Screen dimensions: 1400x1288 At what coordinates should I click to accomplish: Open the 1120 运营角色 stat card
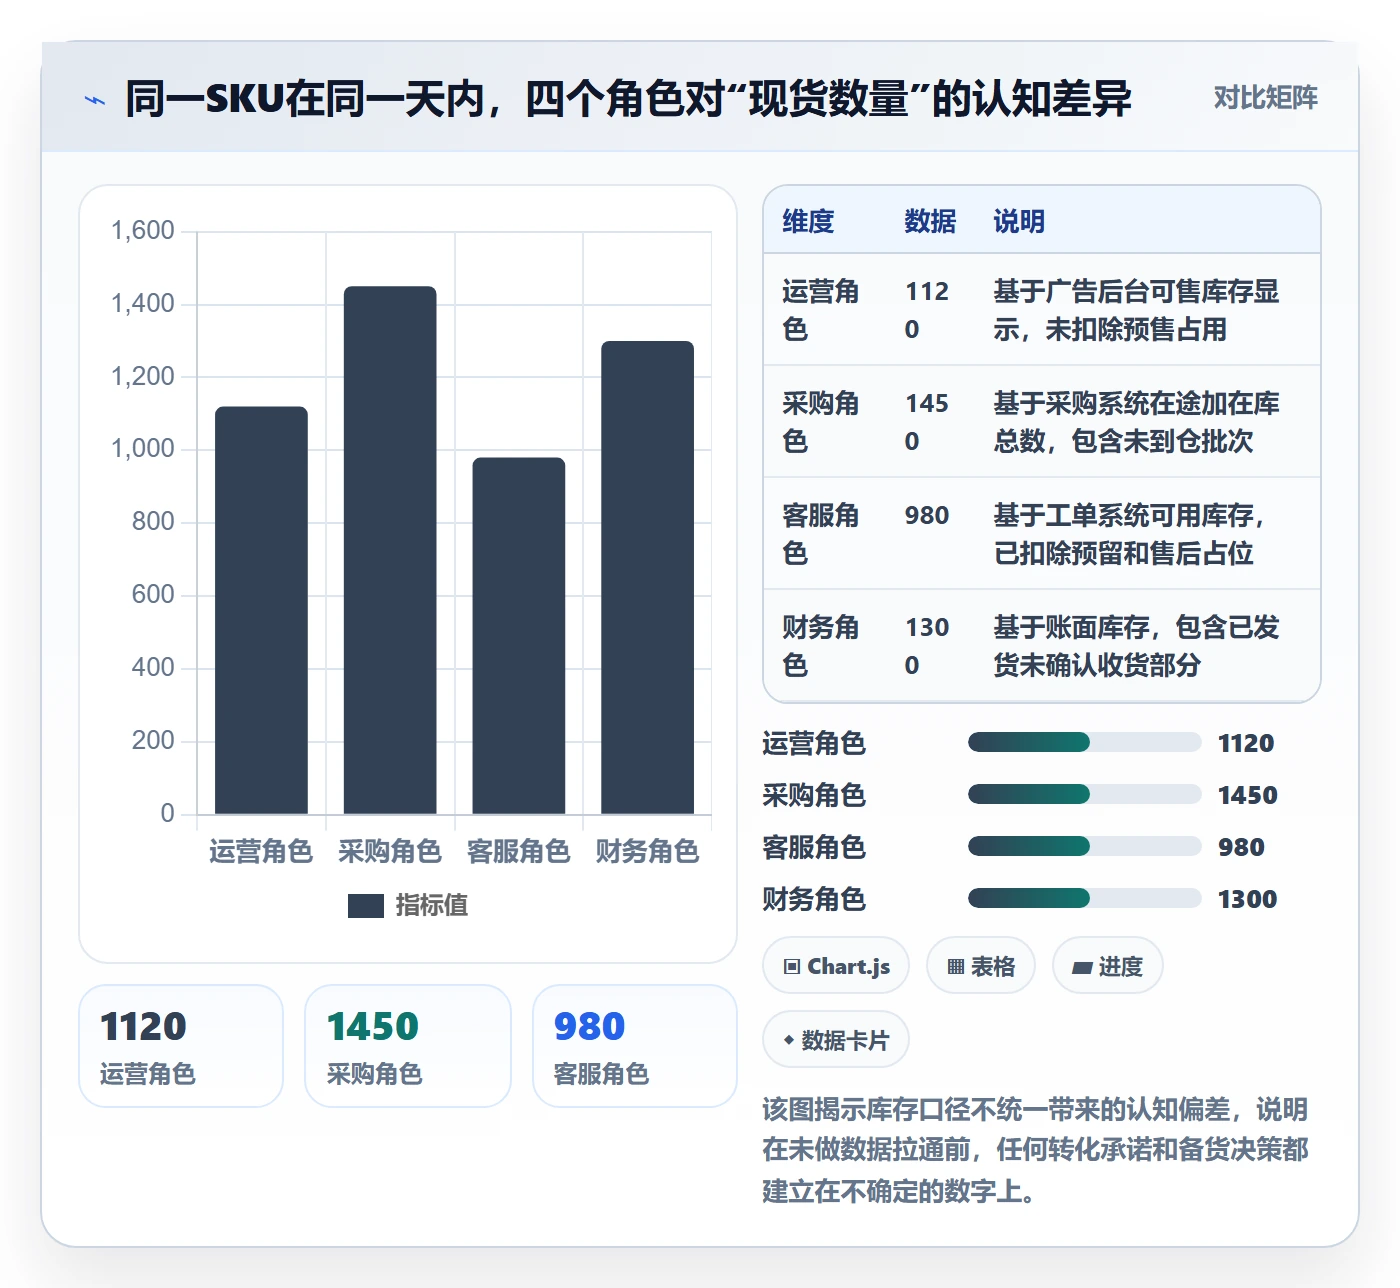pos(181,1046)
